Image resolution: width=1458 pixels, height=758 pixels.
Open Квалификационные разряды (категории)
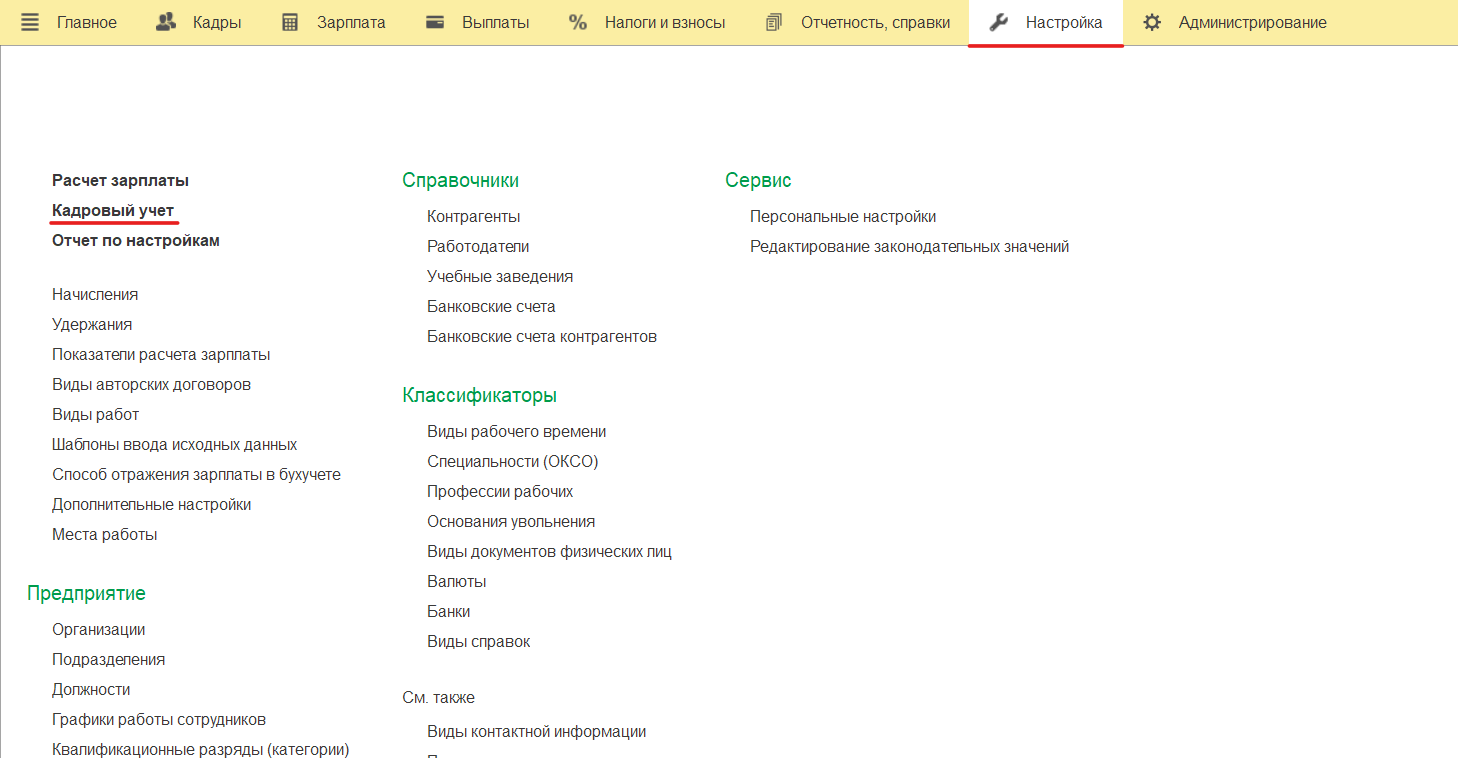(201, 750)
